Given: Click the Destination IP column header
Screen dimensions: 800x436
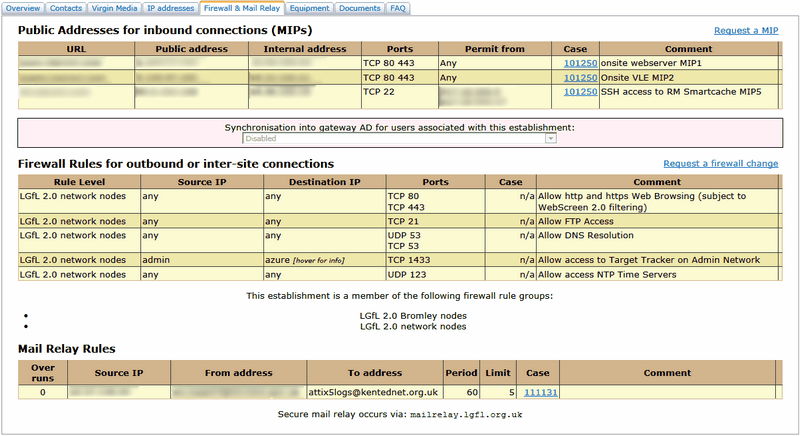Looking at the screenshot, I should (324, 182).
